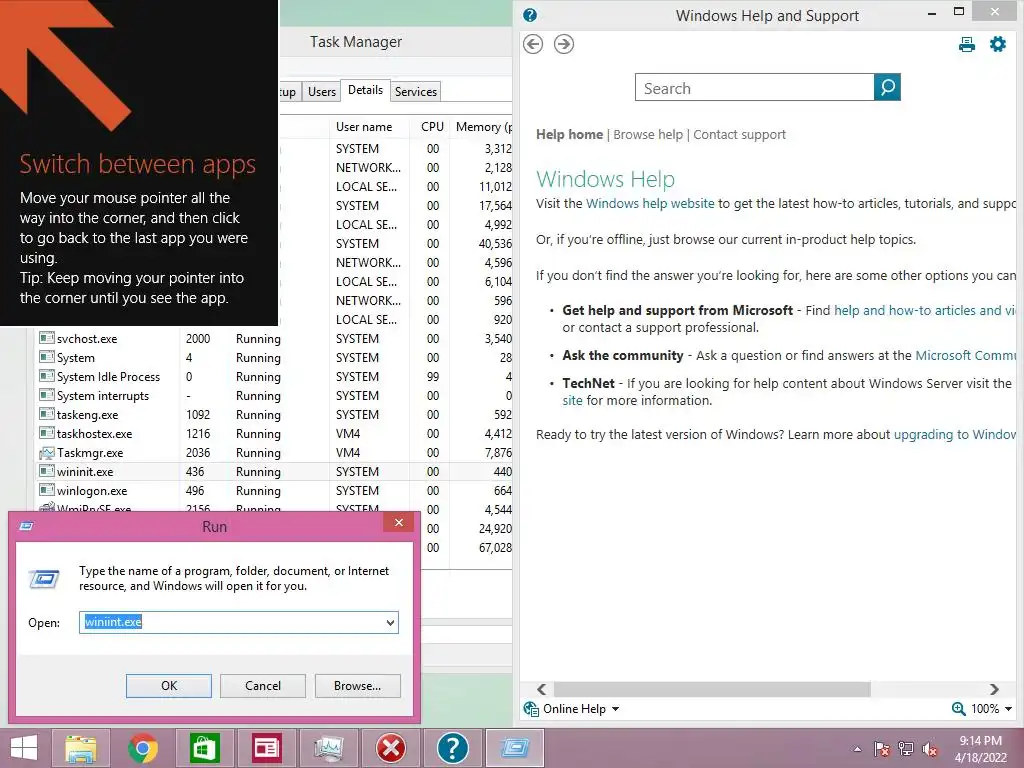Click the Help scrollbar right arrow
Image resolution: width=1024 pixels, height=768 pixels.
coord(994,689)
